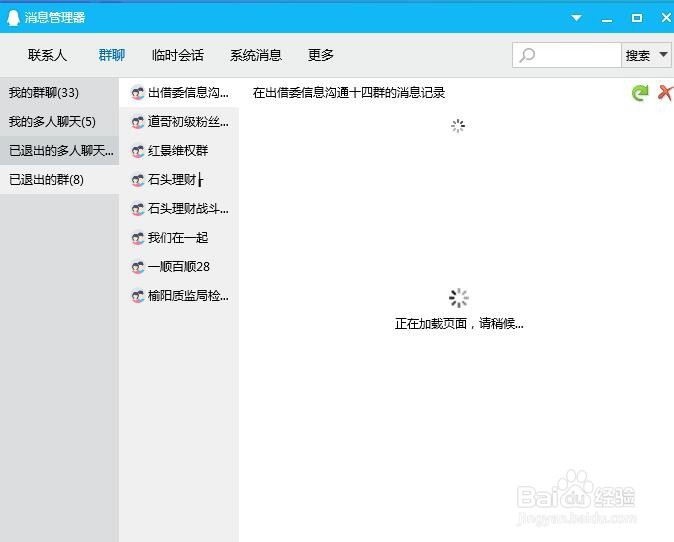Select 已退出的群(8) category
The height and width of the screenshot is (542, 674).
(59, 180)
